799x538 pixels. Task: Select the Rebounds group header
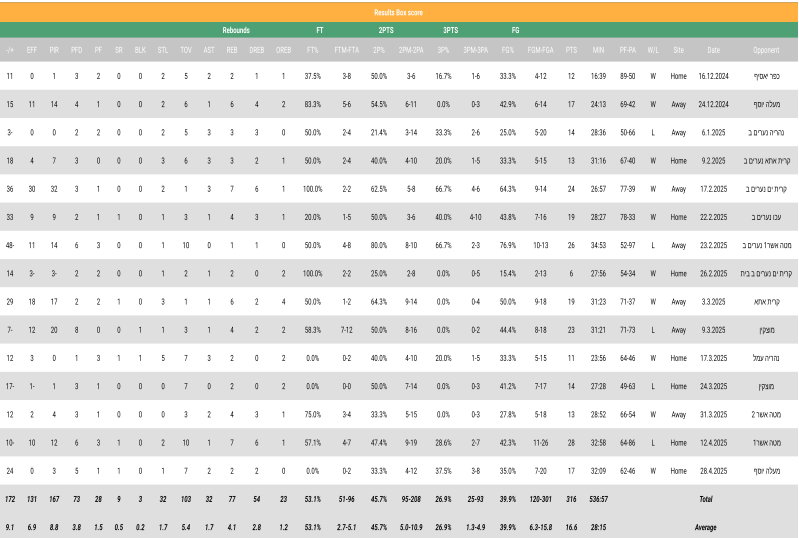pyautogui.click(x=236, y=31)
